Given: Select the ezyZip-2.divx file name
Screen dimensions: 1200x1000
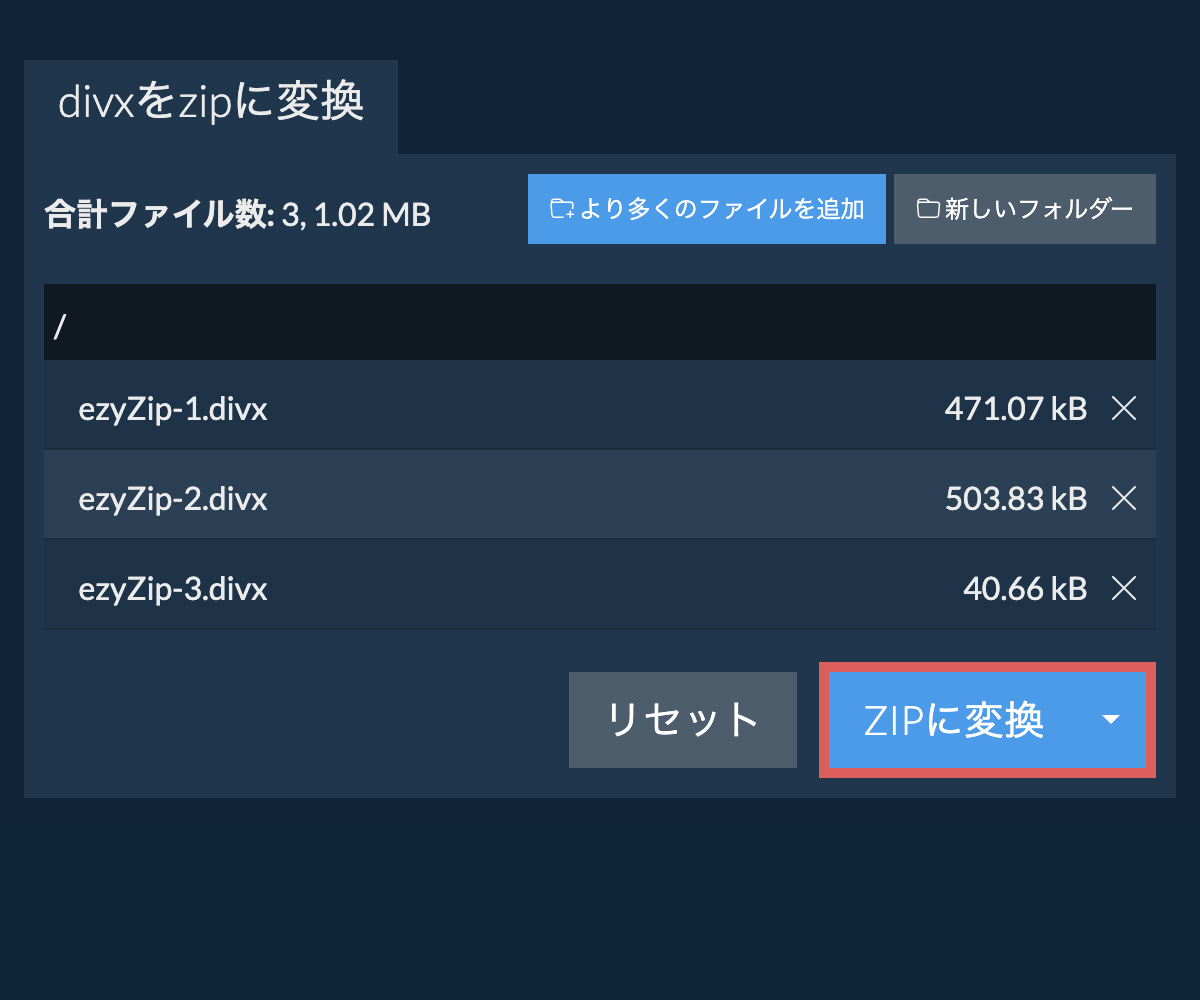Looking at the screenshot, I should (173, 498).
